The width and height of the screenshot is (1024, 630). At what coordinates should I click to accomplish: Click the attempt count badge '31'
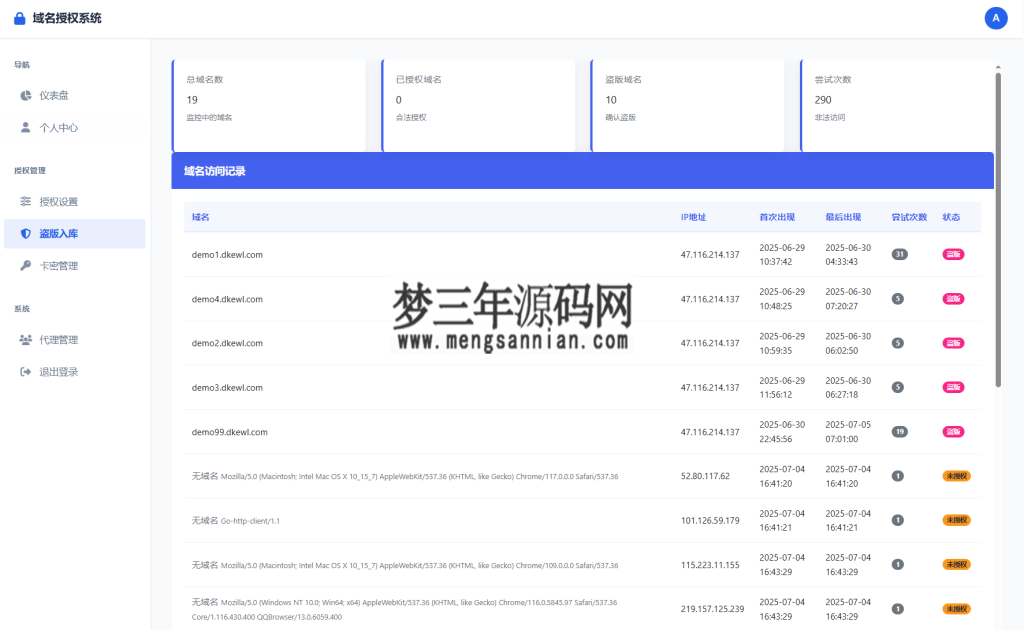pyautogui.click(x=899, y=254)
